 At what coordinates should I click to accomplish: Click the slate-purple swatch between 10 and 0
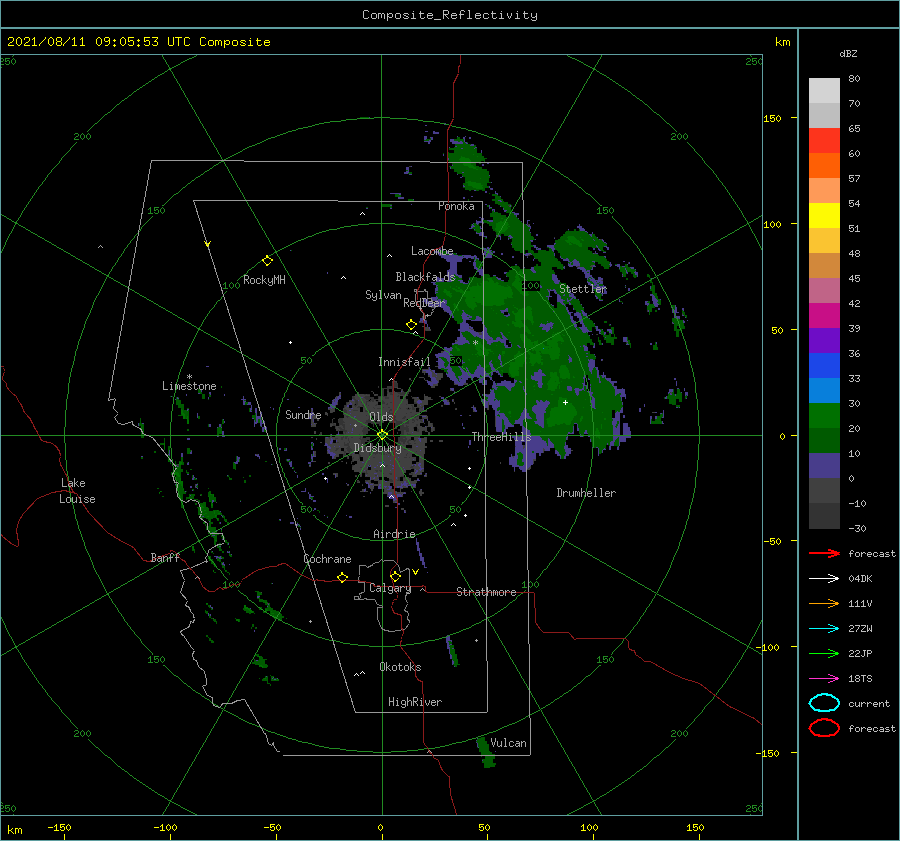click(x=824, y=466)
